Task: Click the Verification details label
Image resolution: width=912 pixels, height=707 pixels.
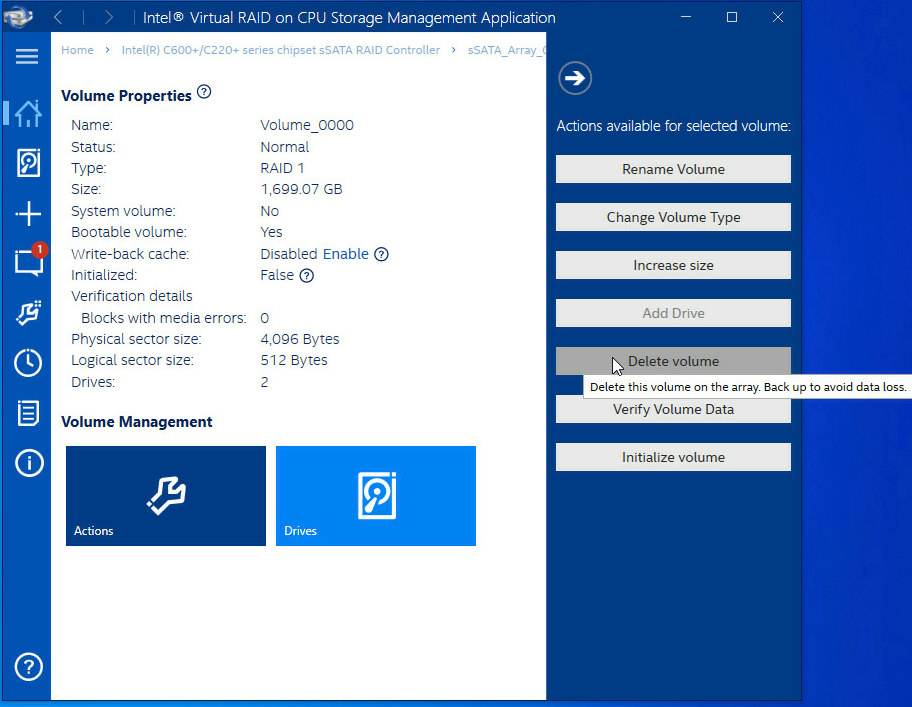Action: (x=131, y=296)
